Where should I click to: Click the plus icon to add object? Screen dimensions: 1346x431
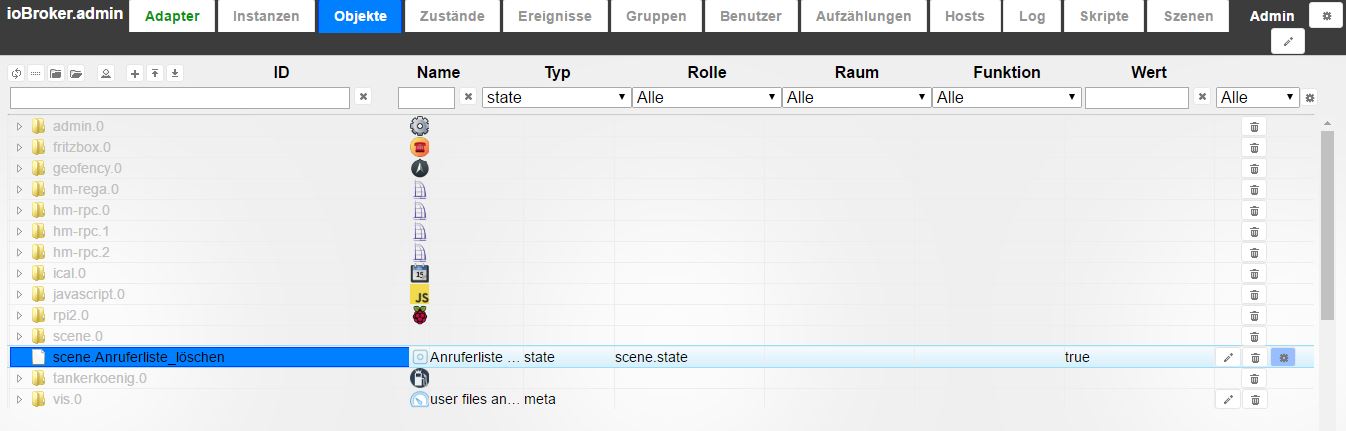pyautogui.click(x=135, y=73)
